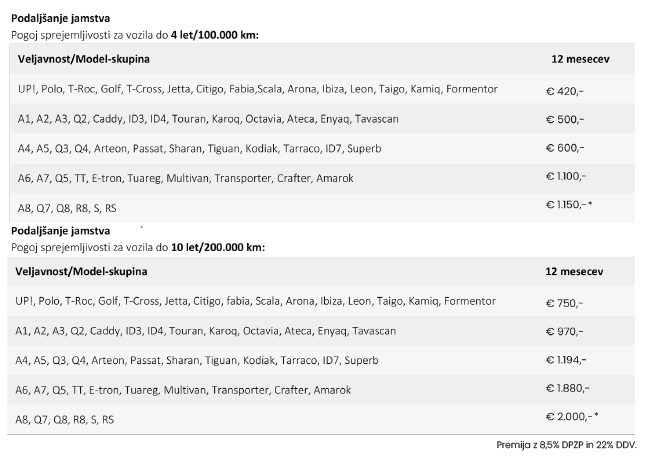Click the € 2.000,- price with asterisk
Screen dimensions: 653x459
click(572, 415)
